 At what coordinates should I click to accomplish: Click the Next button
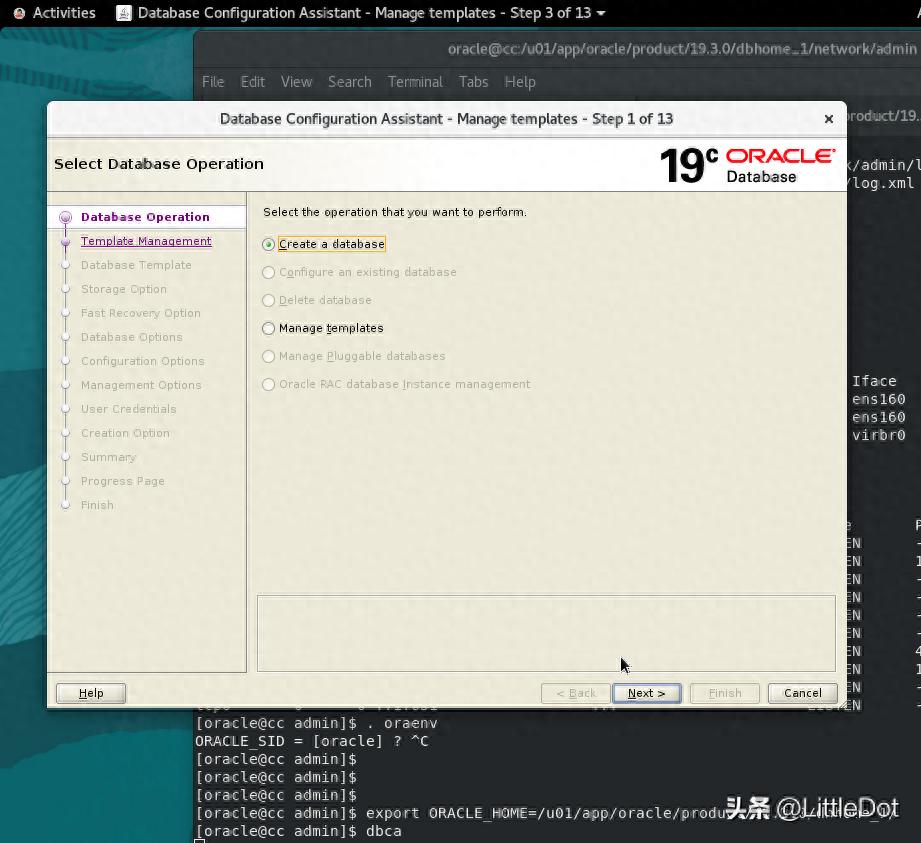(646, 693)
